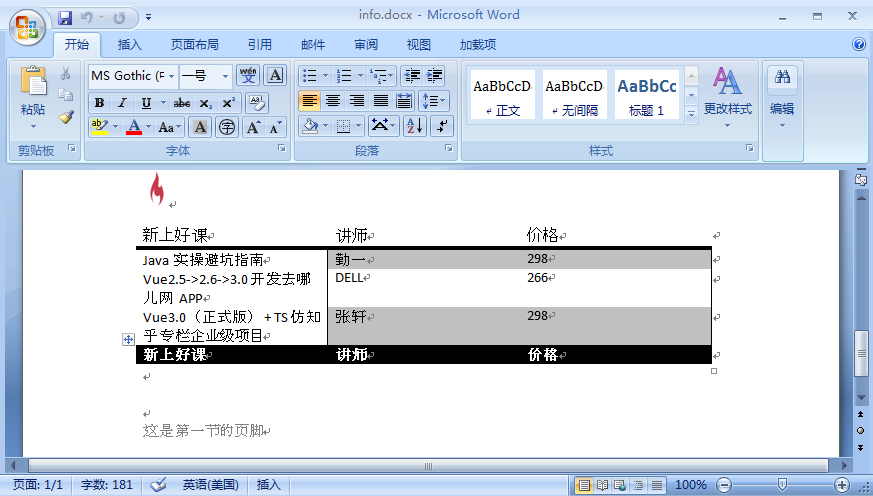
Task: Open the line spacing dropdown
Action: 434,101
